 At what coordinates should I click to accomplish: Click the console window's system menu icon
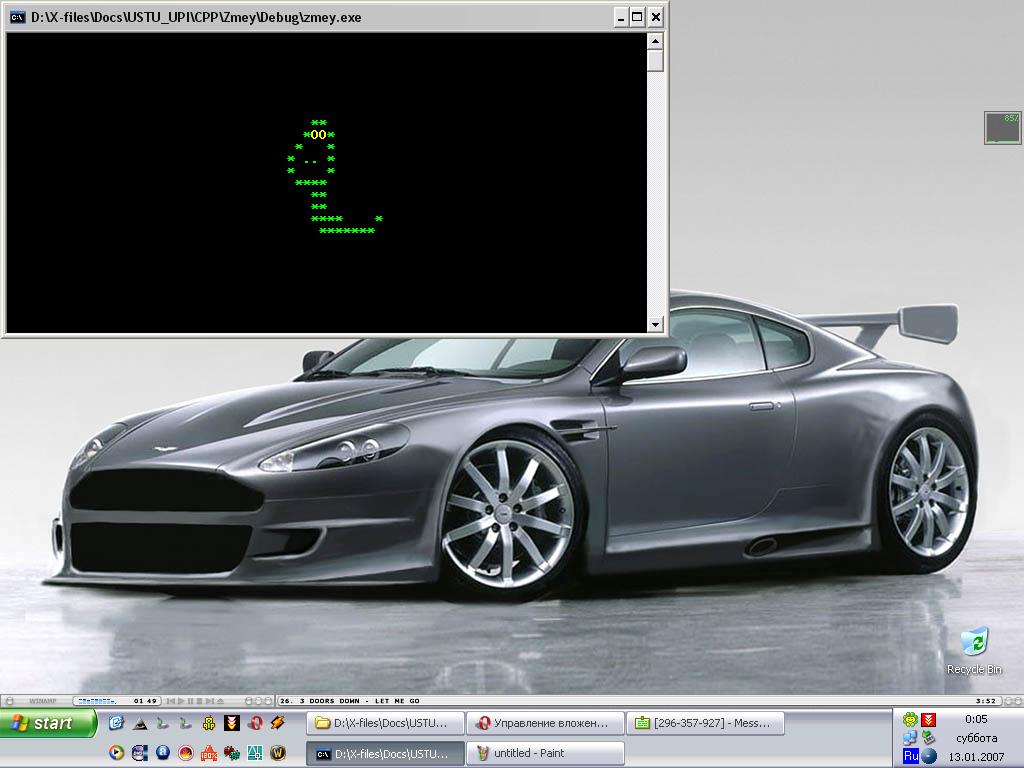point(17,17)
